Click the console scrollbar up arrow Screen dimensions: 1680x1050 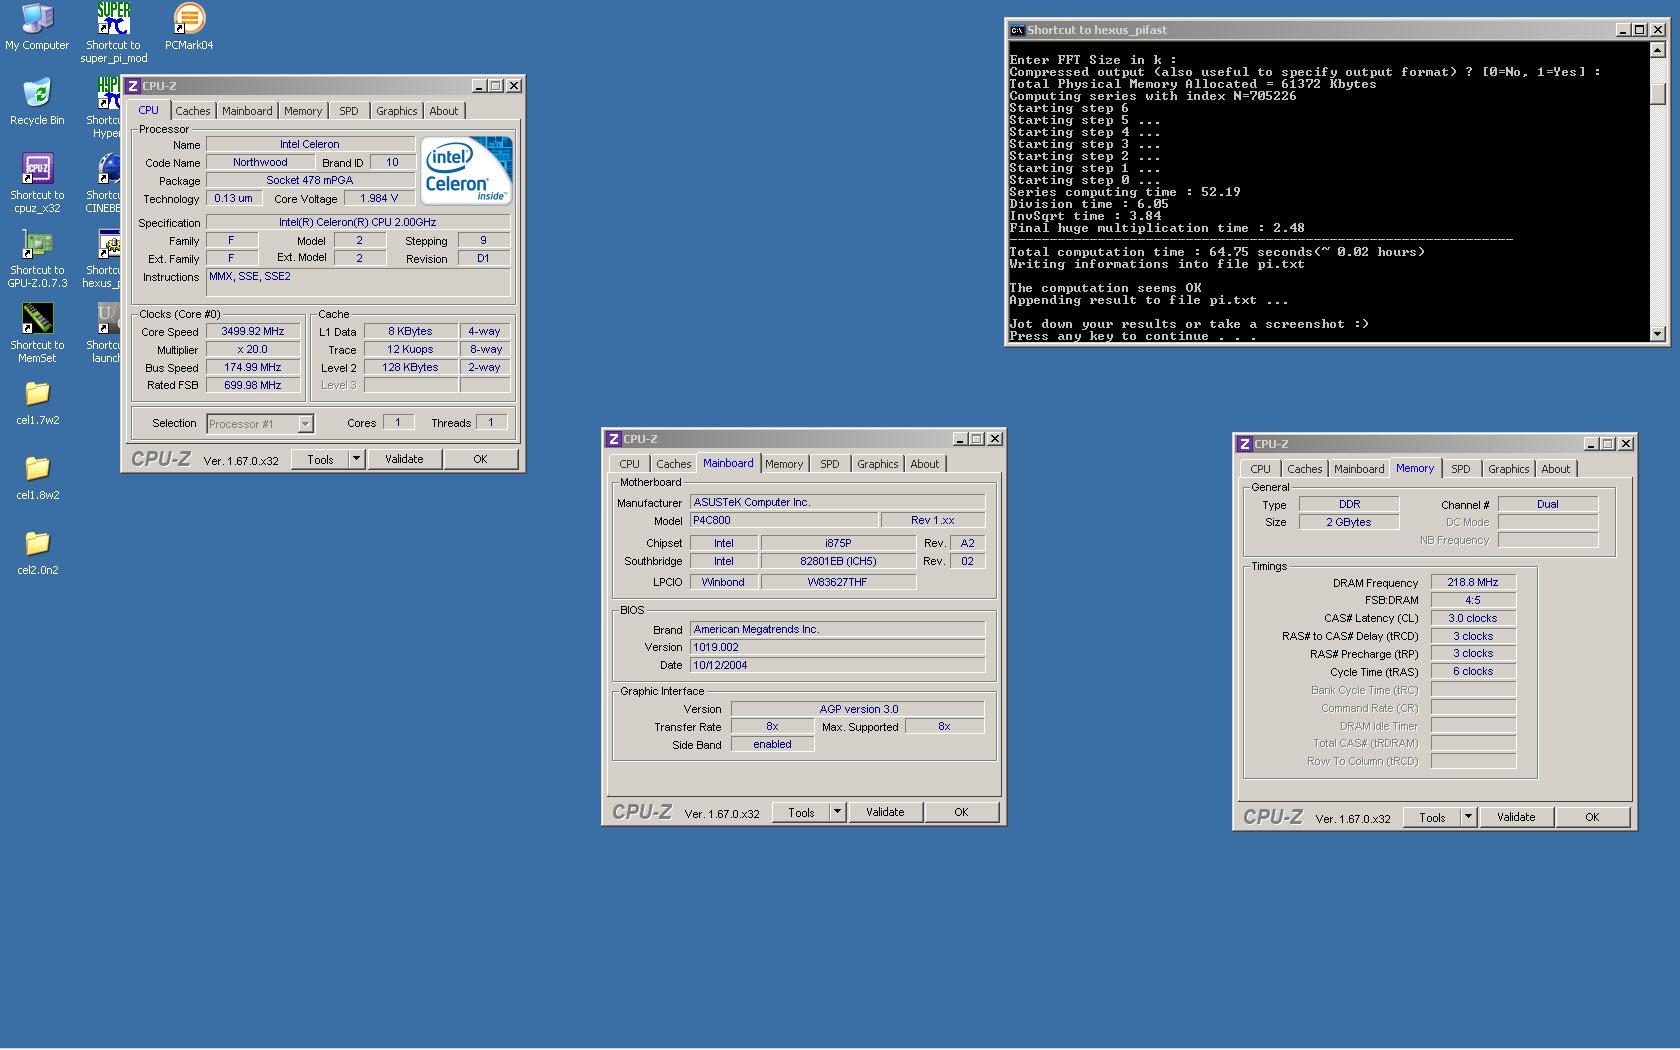pyautogui.click(x=1657, y=50)
